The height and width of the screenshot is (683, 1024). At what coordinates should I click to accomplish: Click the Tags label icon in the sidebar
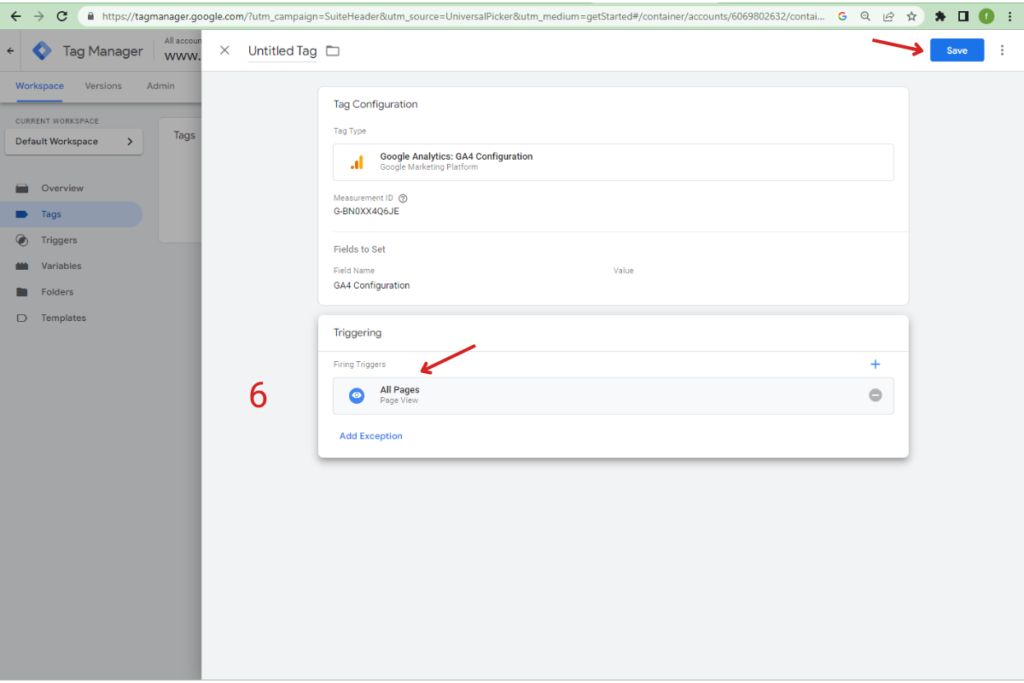[22, 214]
